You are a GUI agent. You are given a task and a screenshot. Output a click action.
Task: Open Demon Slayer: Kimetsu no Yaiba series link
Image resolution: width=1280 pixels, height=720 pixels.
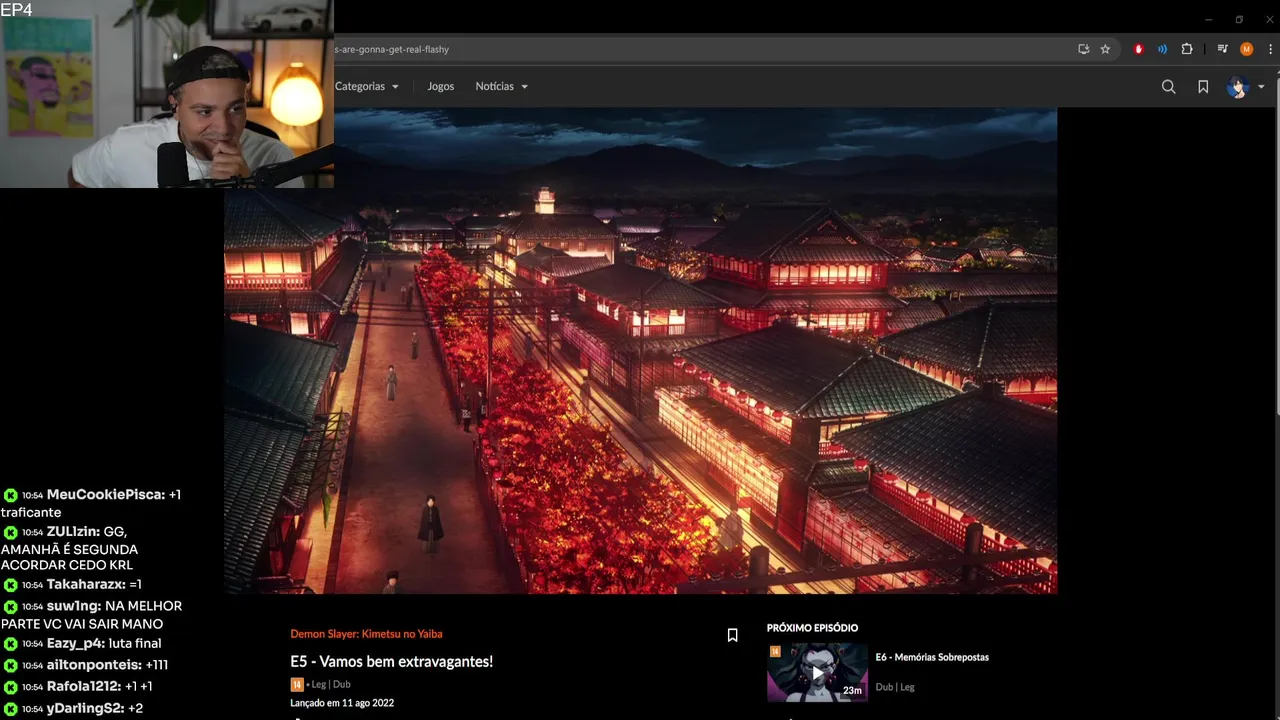click(x=366, y=634)
